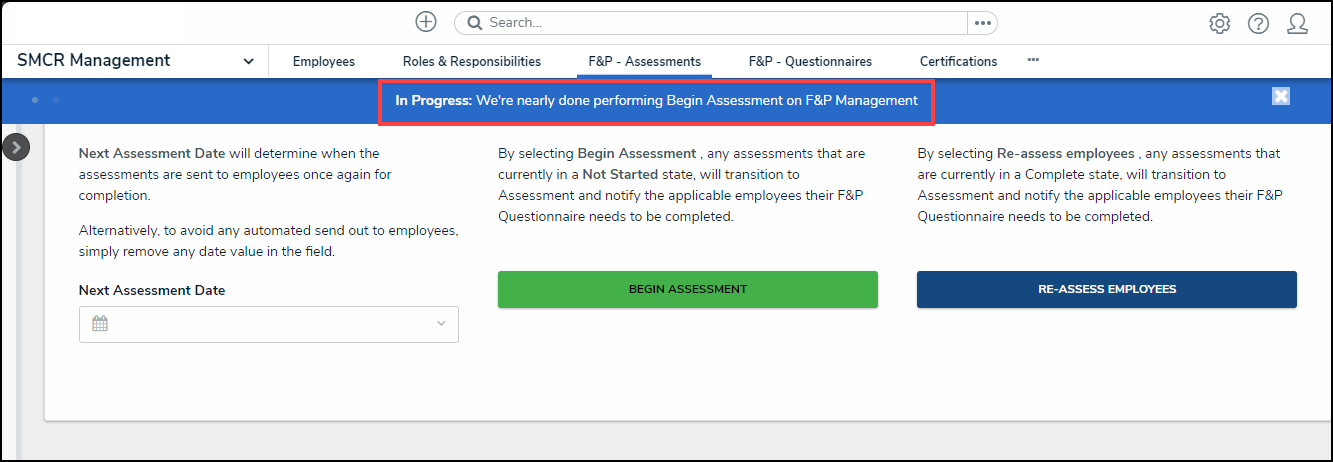The image size is (1333, 462).
Task: Open the SMCR Management dropdown
Action: tap(248, 62)
